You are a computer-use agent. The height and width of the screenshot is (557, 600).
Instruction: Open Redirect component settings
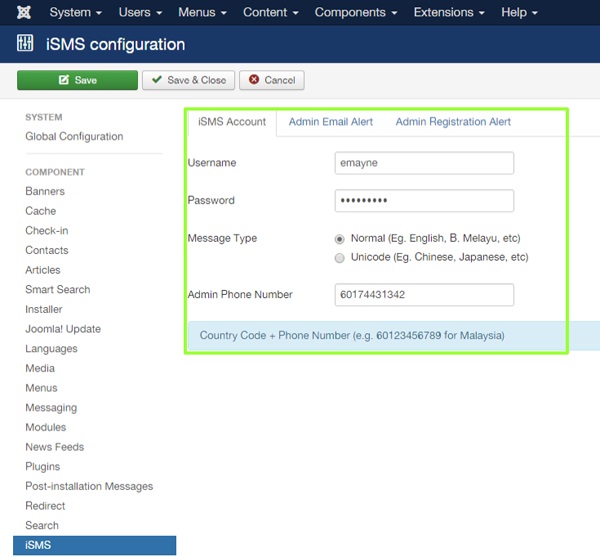45,506
